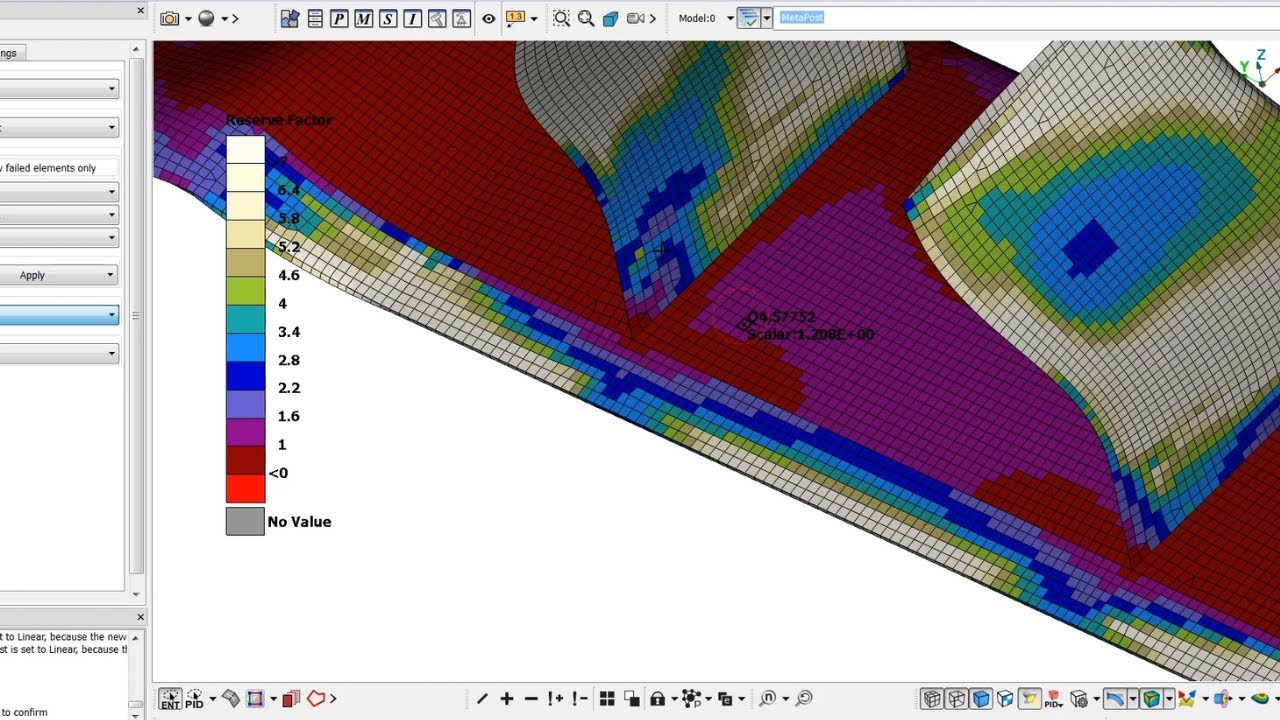This screenshot has width=1280, height=720.
Task: Click the red polygon selection icon
Action: tap(316, 699)
